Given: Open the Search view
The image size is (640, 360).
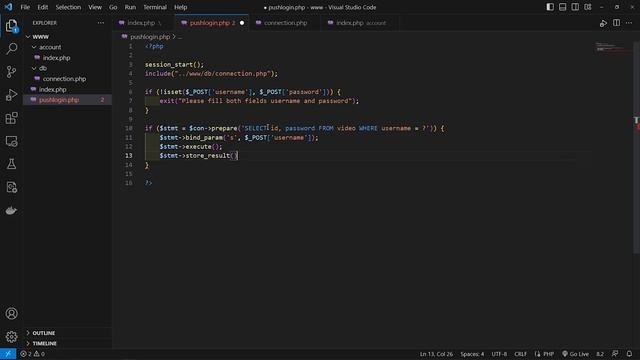Looking at the screenshot, I should 11,49.
